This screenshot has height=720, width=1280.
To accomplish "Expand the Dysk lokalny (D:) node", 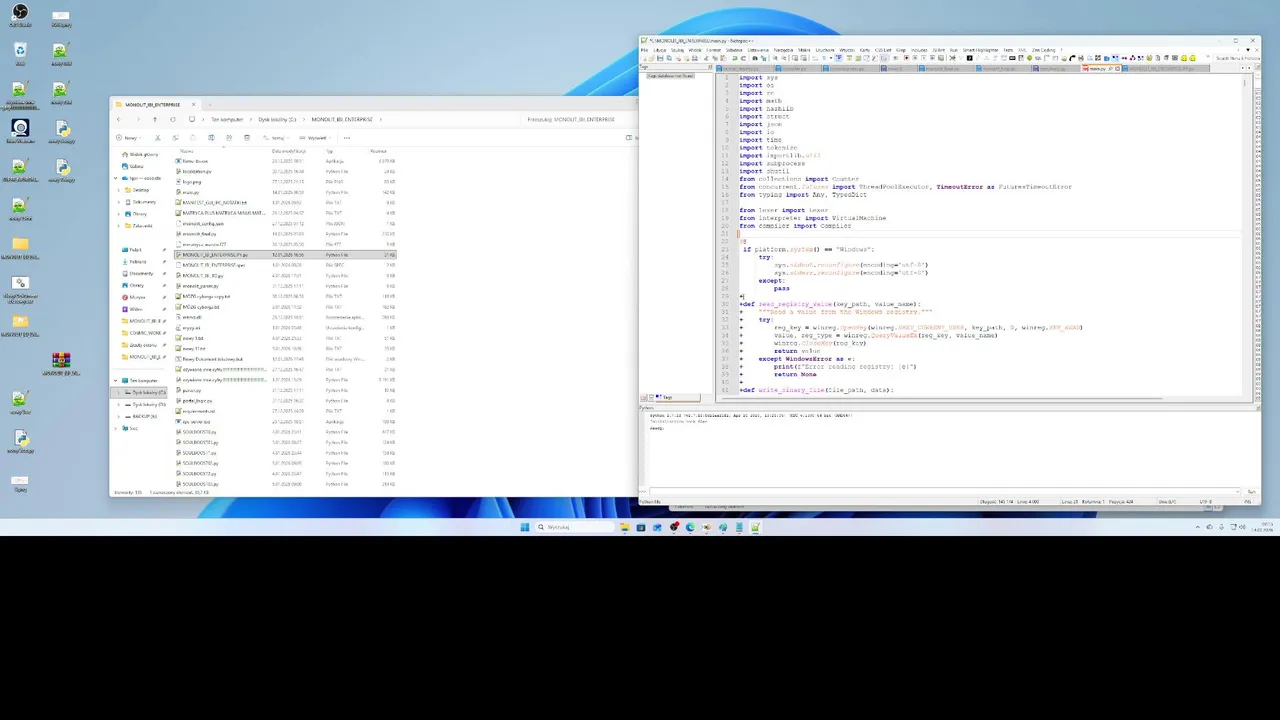I will [118, 405].
